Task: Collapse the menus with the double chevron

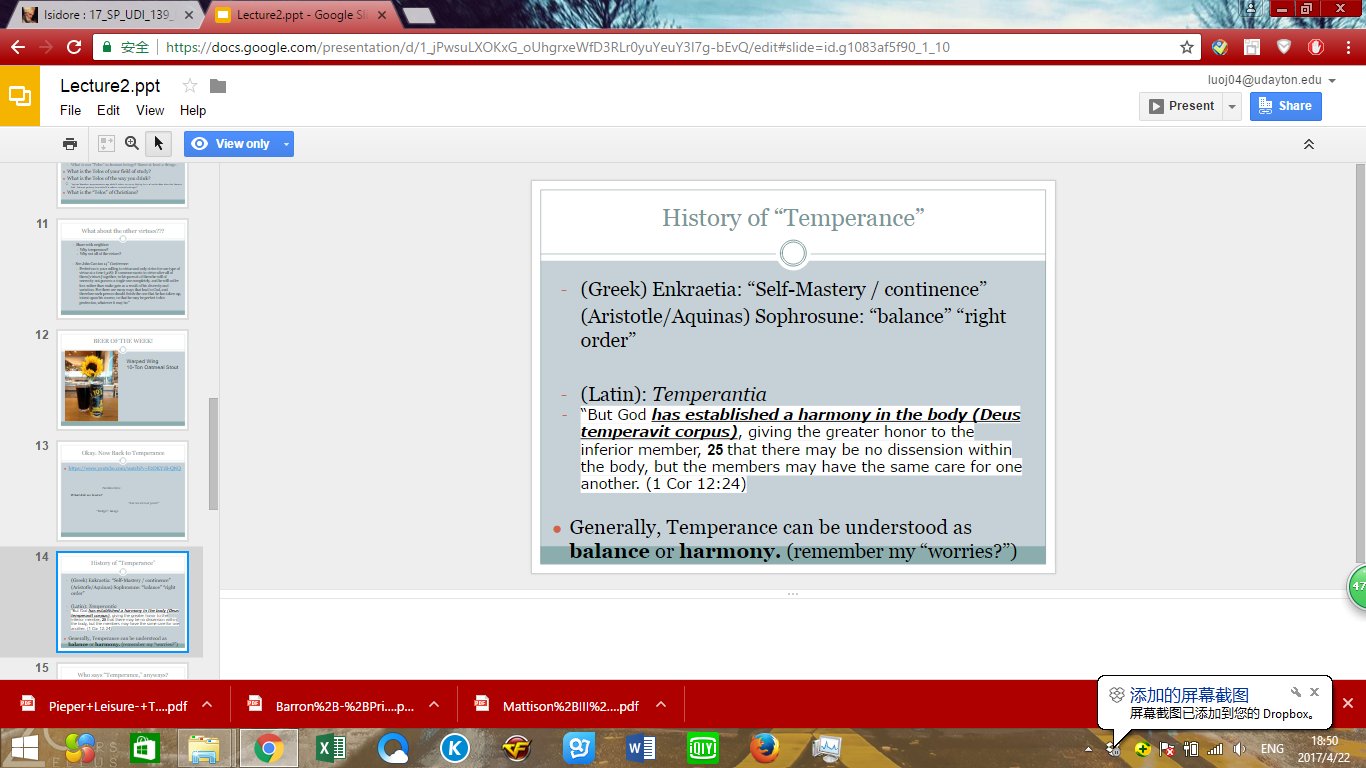Action: tap(1308, 145)
